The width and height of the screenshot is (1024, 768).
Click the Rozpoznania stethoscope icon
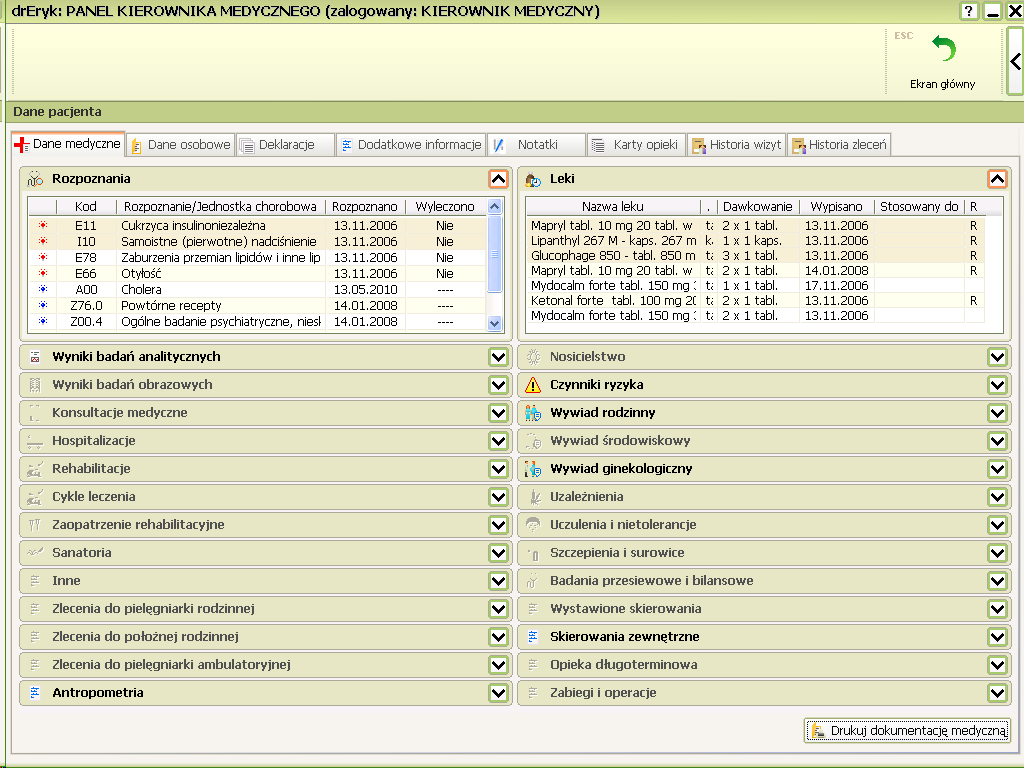click(35, 179)
